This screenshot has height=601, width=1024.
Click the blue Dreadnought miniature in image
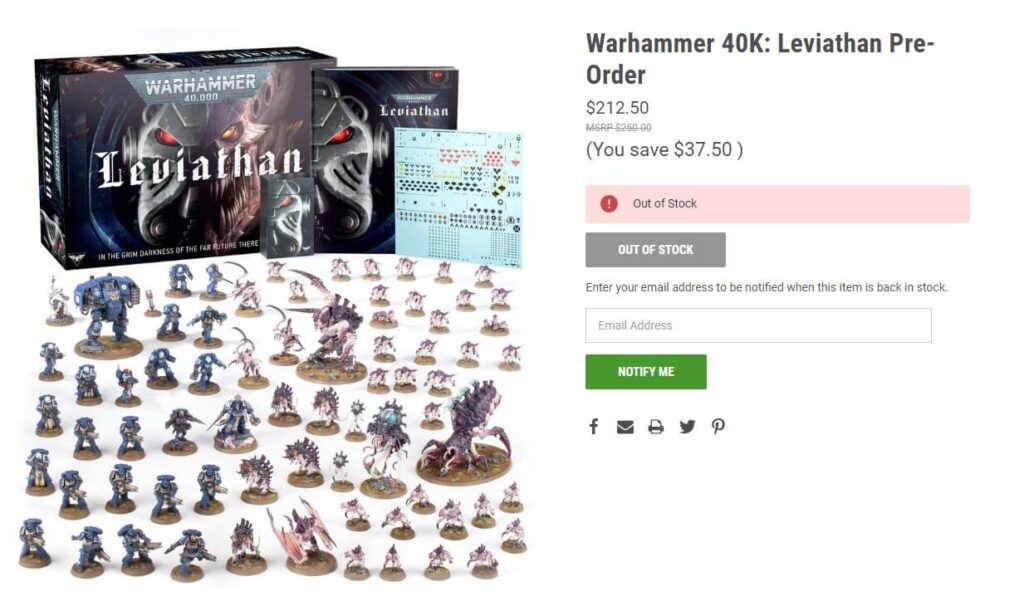click(110, 314)
